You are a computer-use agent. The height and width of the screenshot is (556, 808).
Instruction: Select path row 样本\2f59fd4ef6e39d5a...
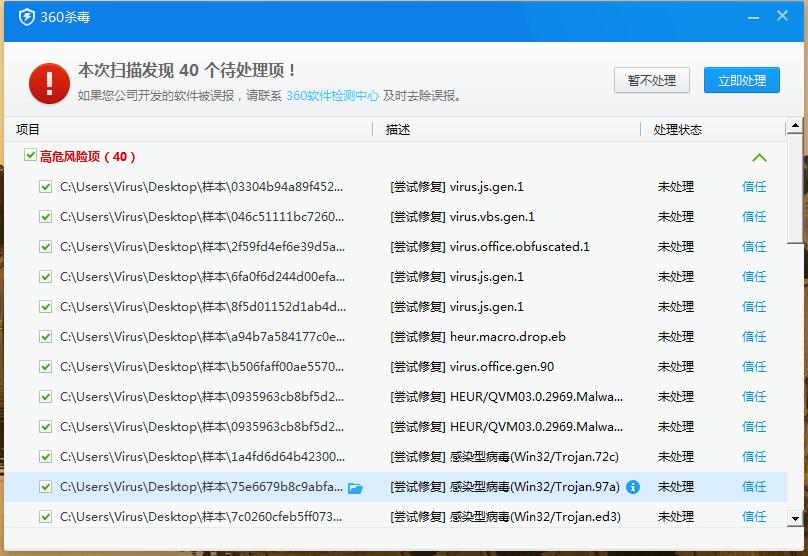coord(203,246)
